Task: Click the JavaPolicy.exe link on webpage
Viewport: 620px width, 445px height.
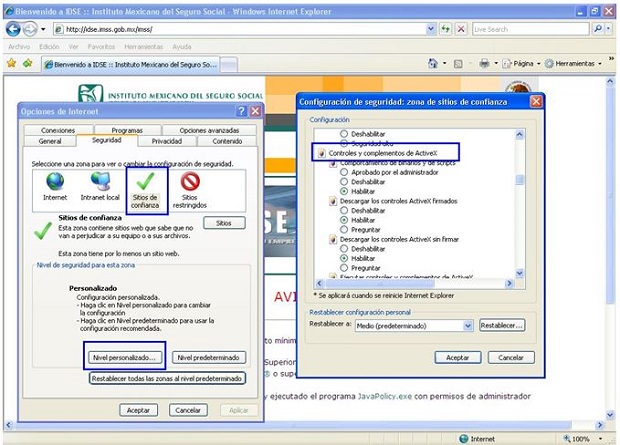Action: point(385,396)
